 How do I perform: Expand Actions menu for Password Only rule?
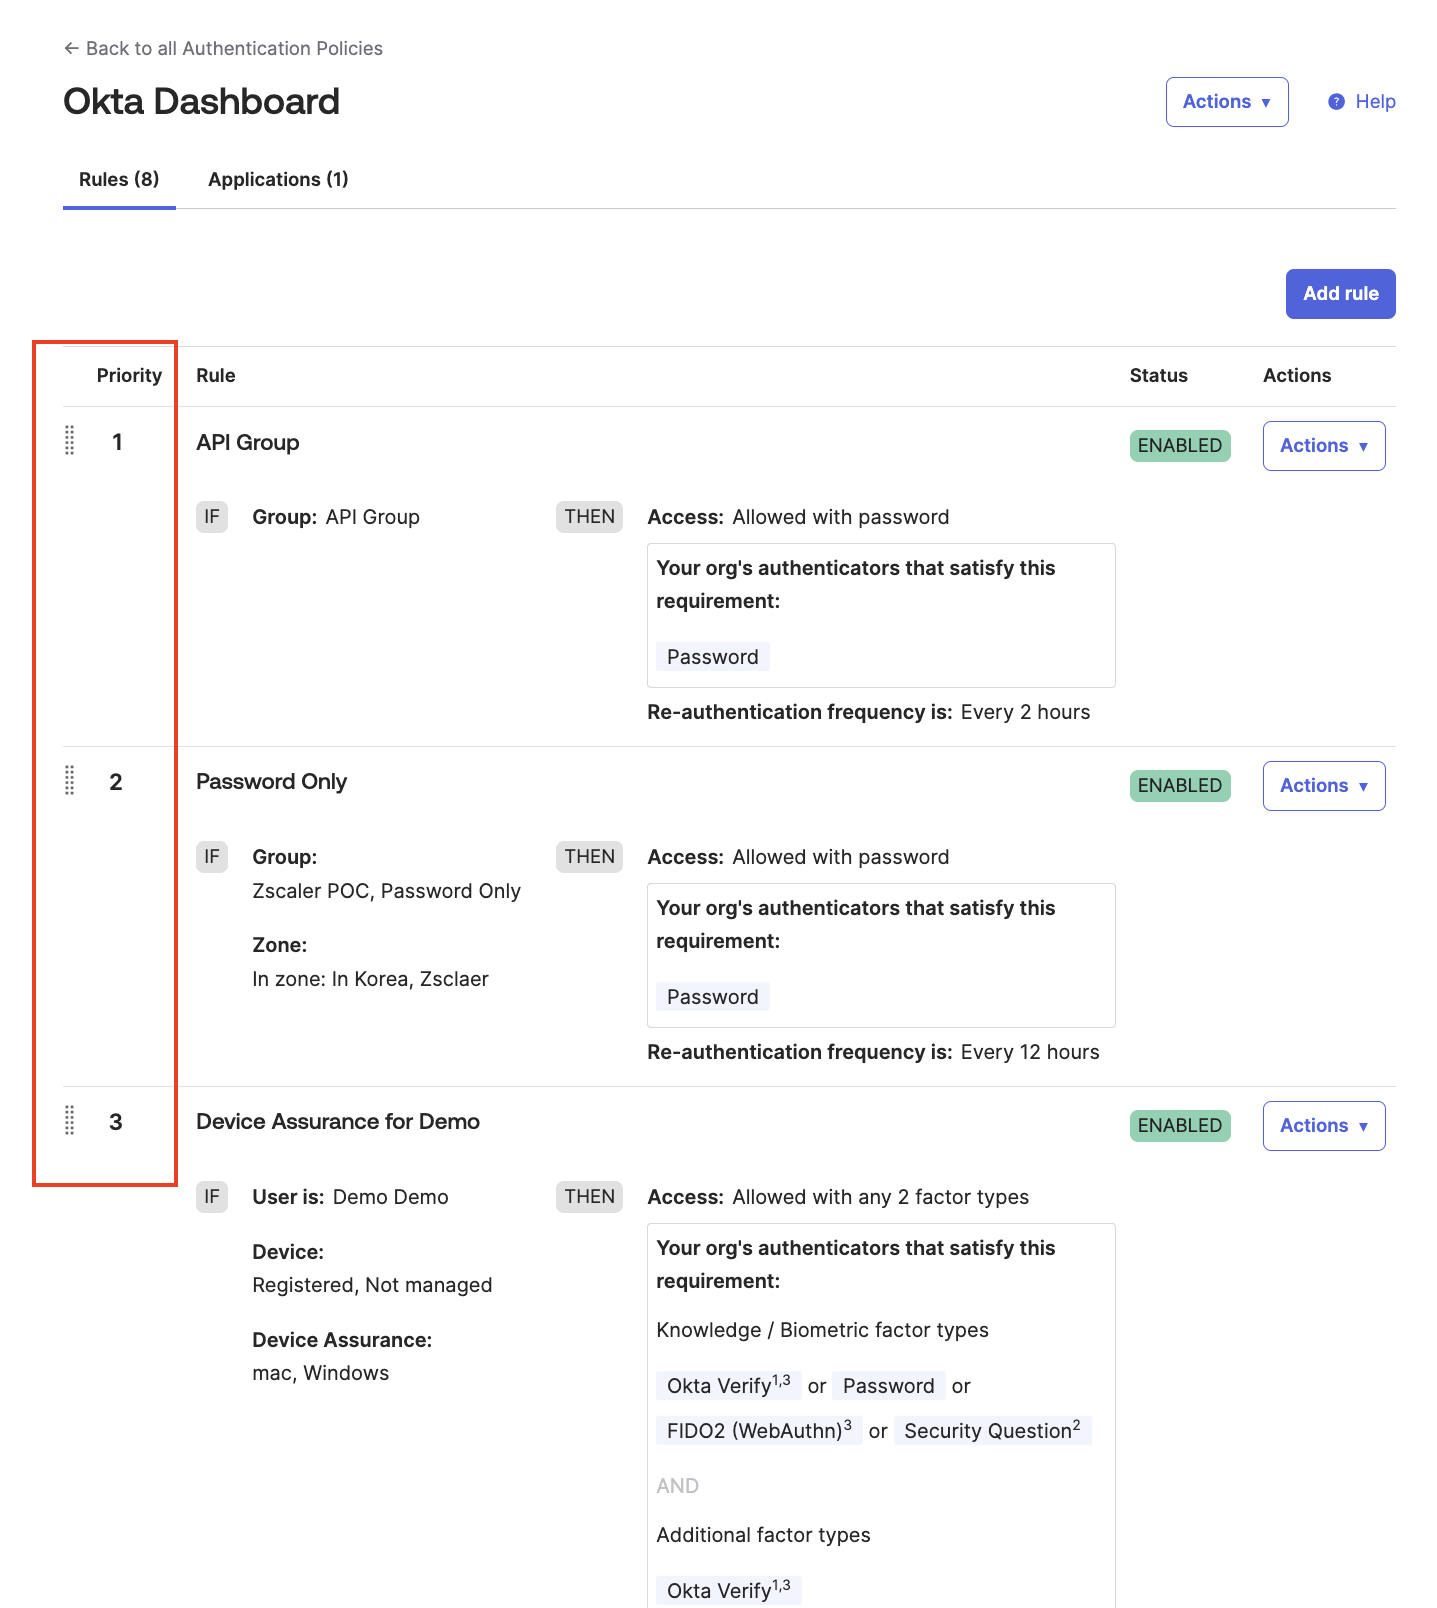[x=1323, y=786]
